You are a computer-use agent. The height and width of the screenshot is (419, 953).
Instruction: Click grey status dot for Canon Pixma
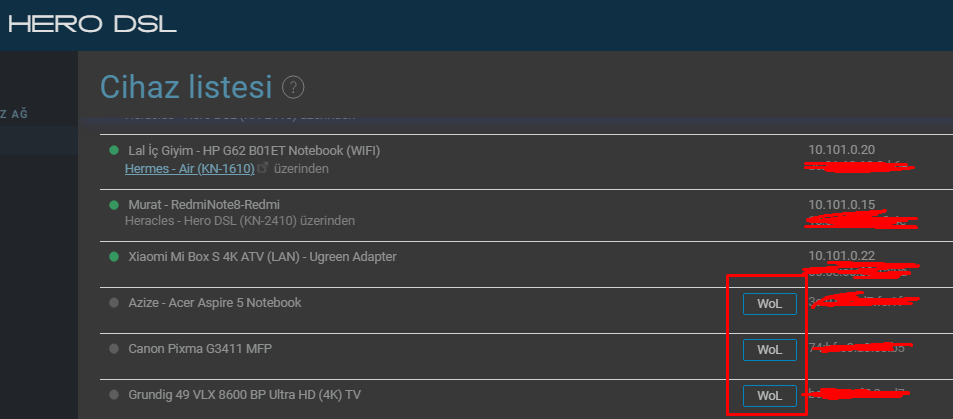(114, 349)
